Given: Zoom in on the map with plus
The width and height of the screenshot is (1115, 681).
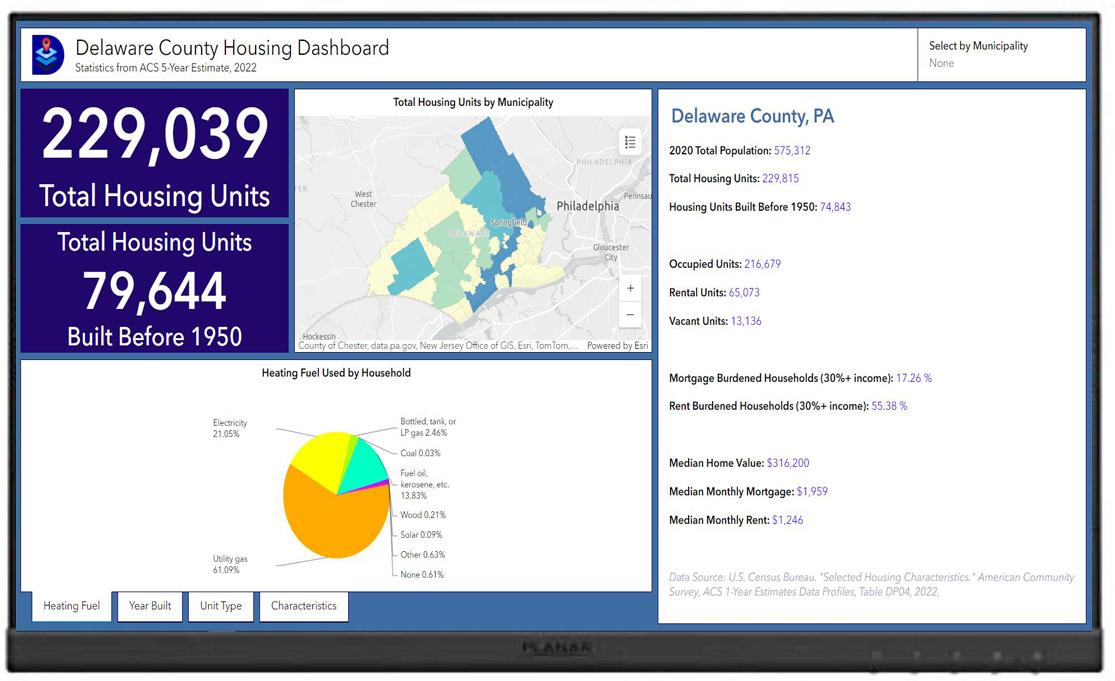Looking at the screenshot, I should pyautogui.click(x=630, y=288).
